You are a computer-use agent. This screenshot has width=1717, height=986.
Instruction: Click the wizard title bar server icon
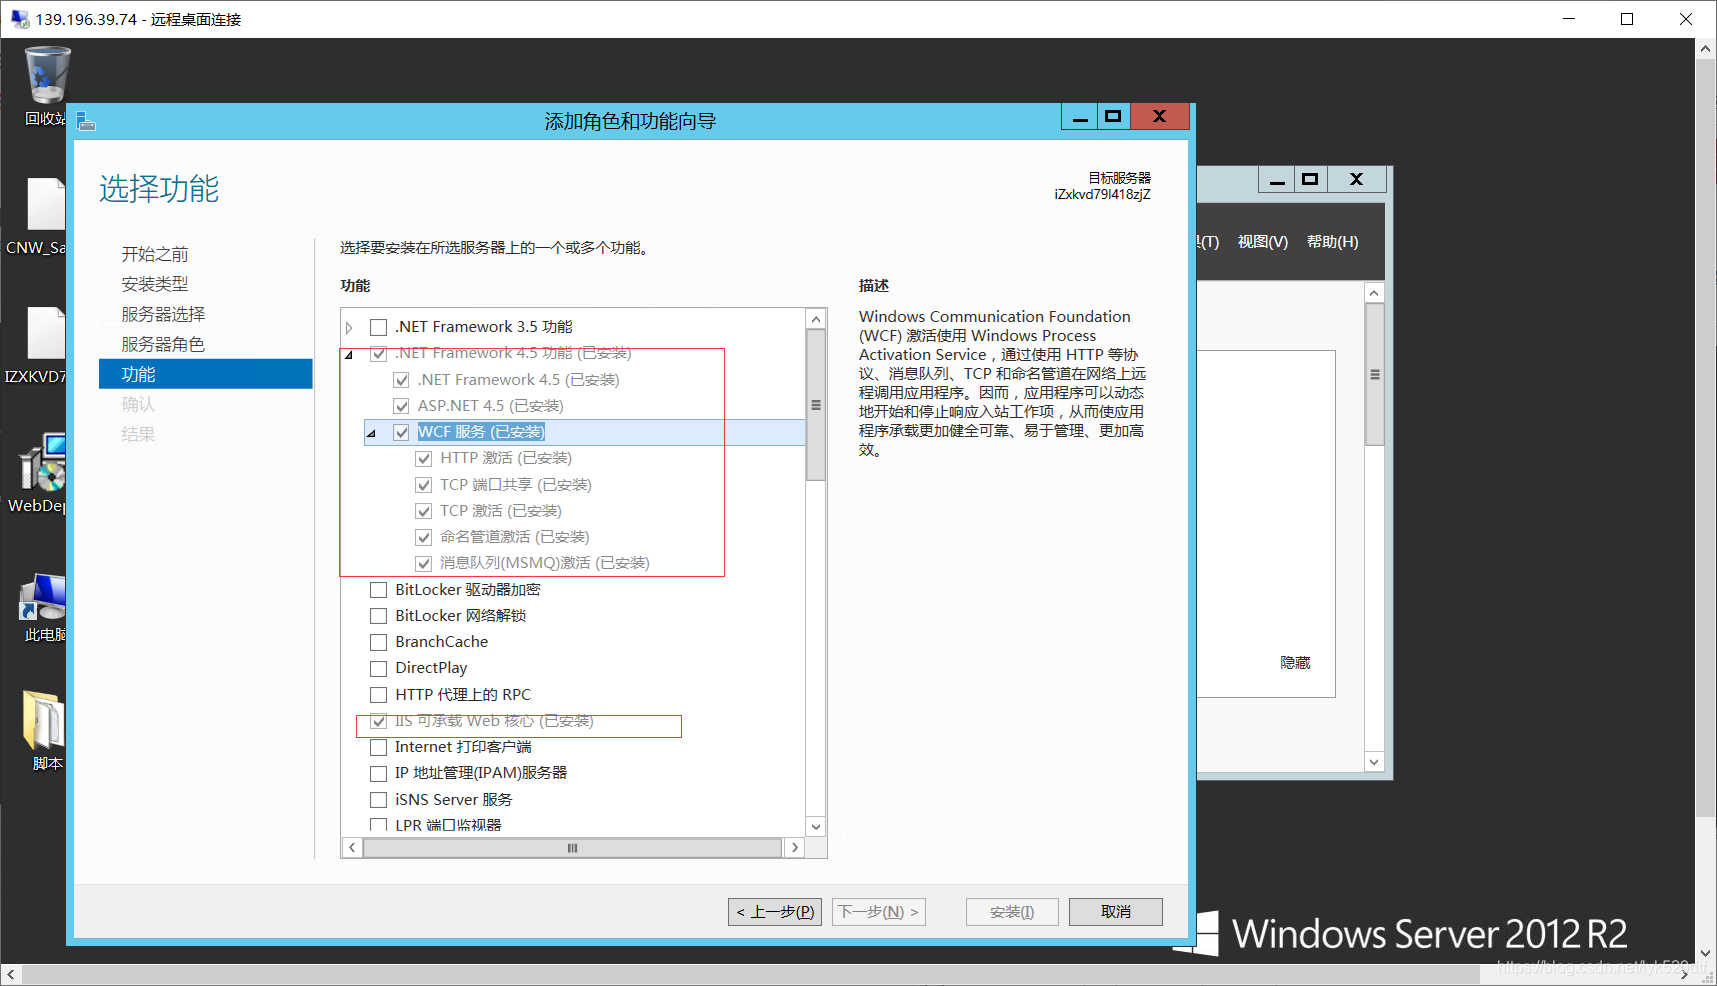pos(86,121)
